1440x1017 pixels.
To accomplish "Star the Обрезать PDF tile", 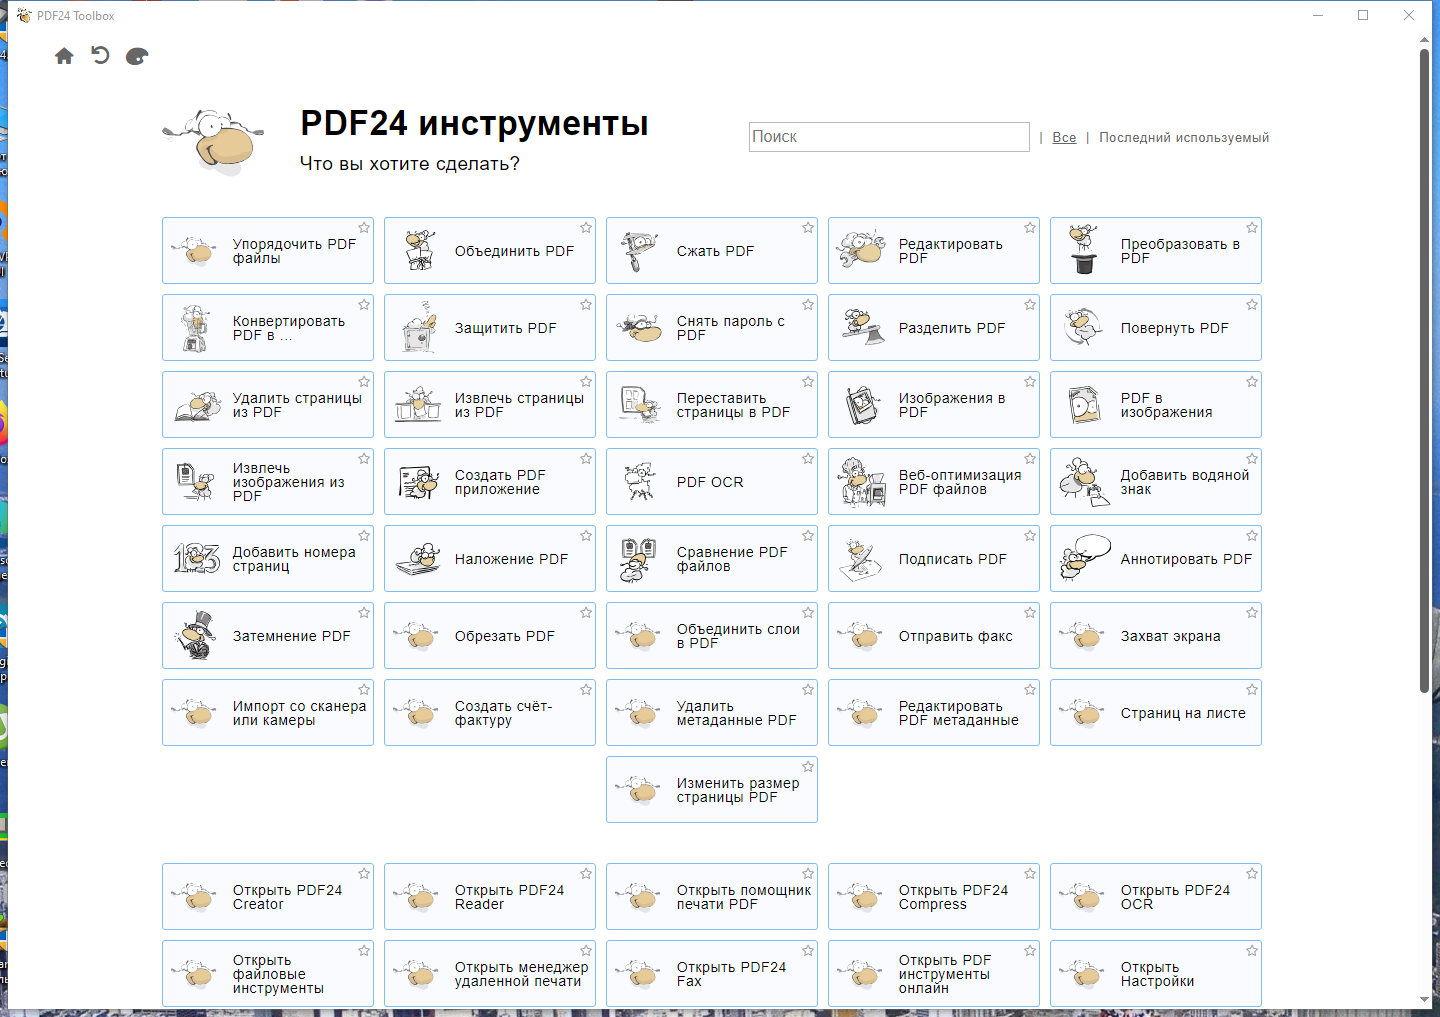I will [x=586, y=613].
